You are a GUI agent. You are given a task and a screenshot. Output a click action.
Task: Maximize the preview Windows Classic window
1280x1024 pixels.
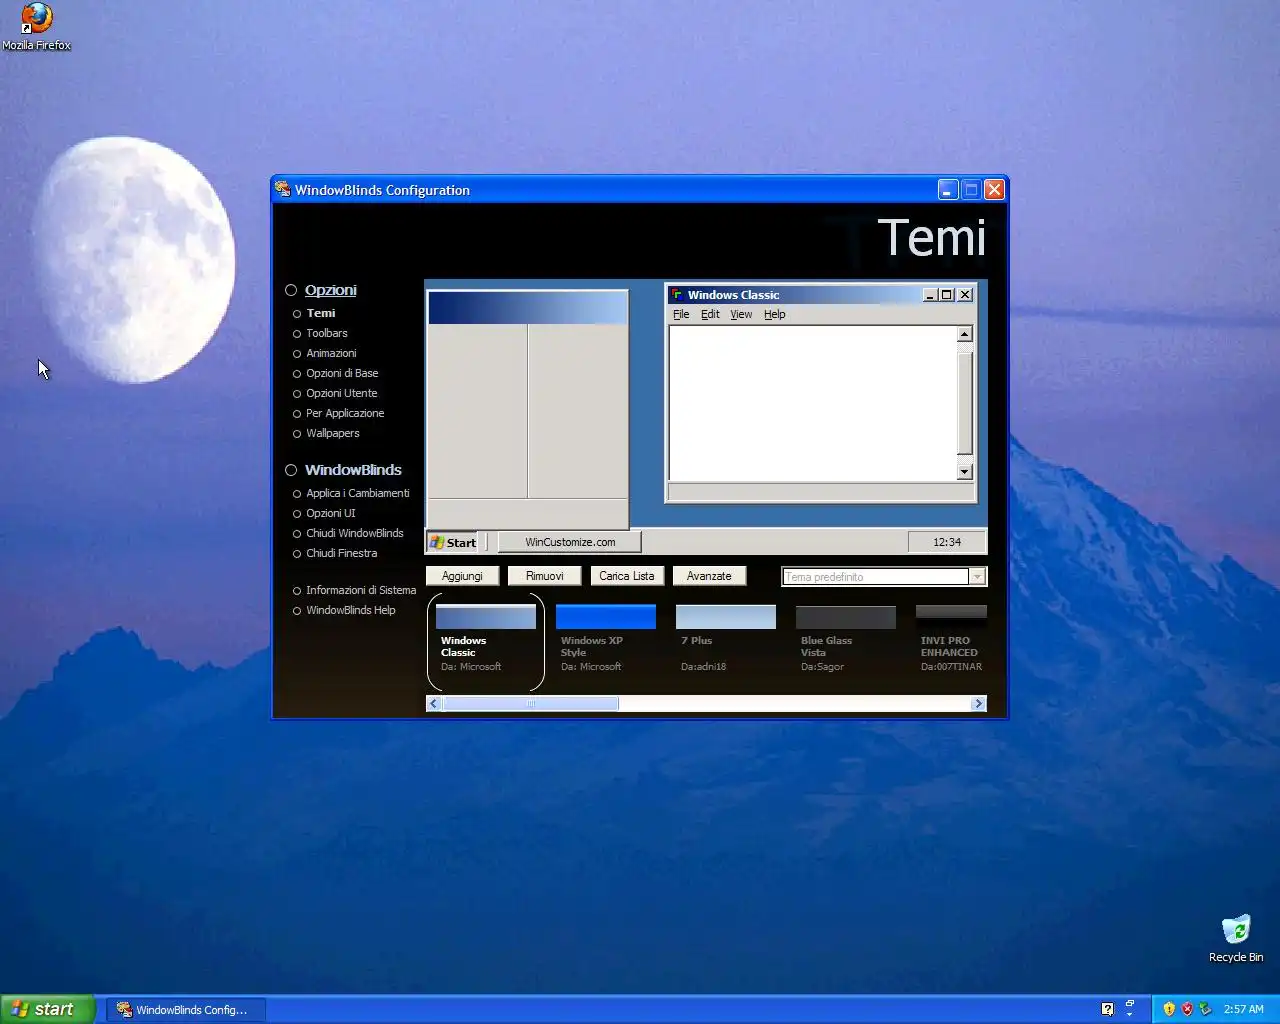pos(946,295)
